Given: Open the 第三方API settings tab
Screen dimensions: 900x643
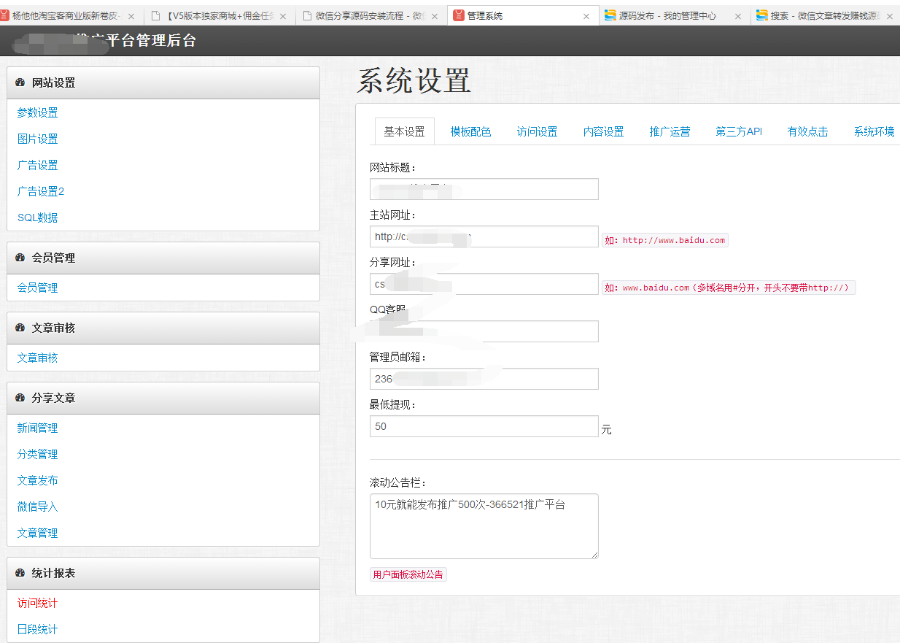Looking at the screenshot, I should pyautogui.click(x=738, y=130).
